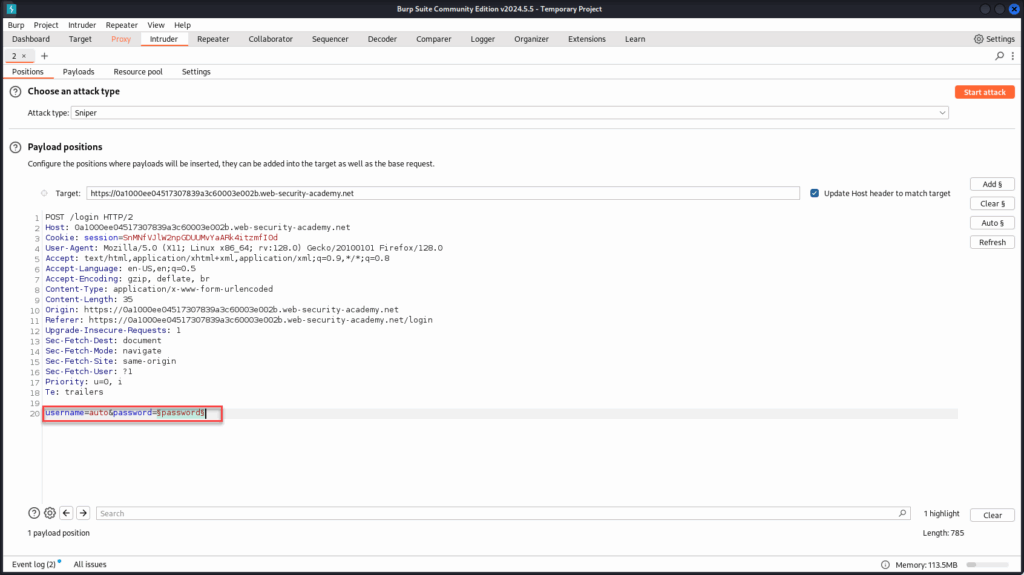
Task: Click the help icon beside editor search
Action: click(x=34, y=514)
